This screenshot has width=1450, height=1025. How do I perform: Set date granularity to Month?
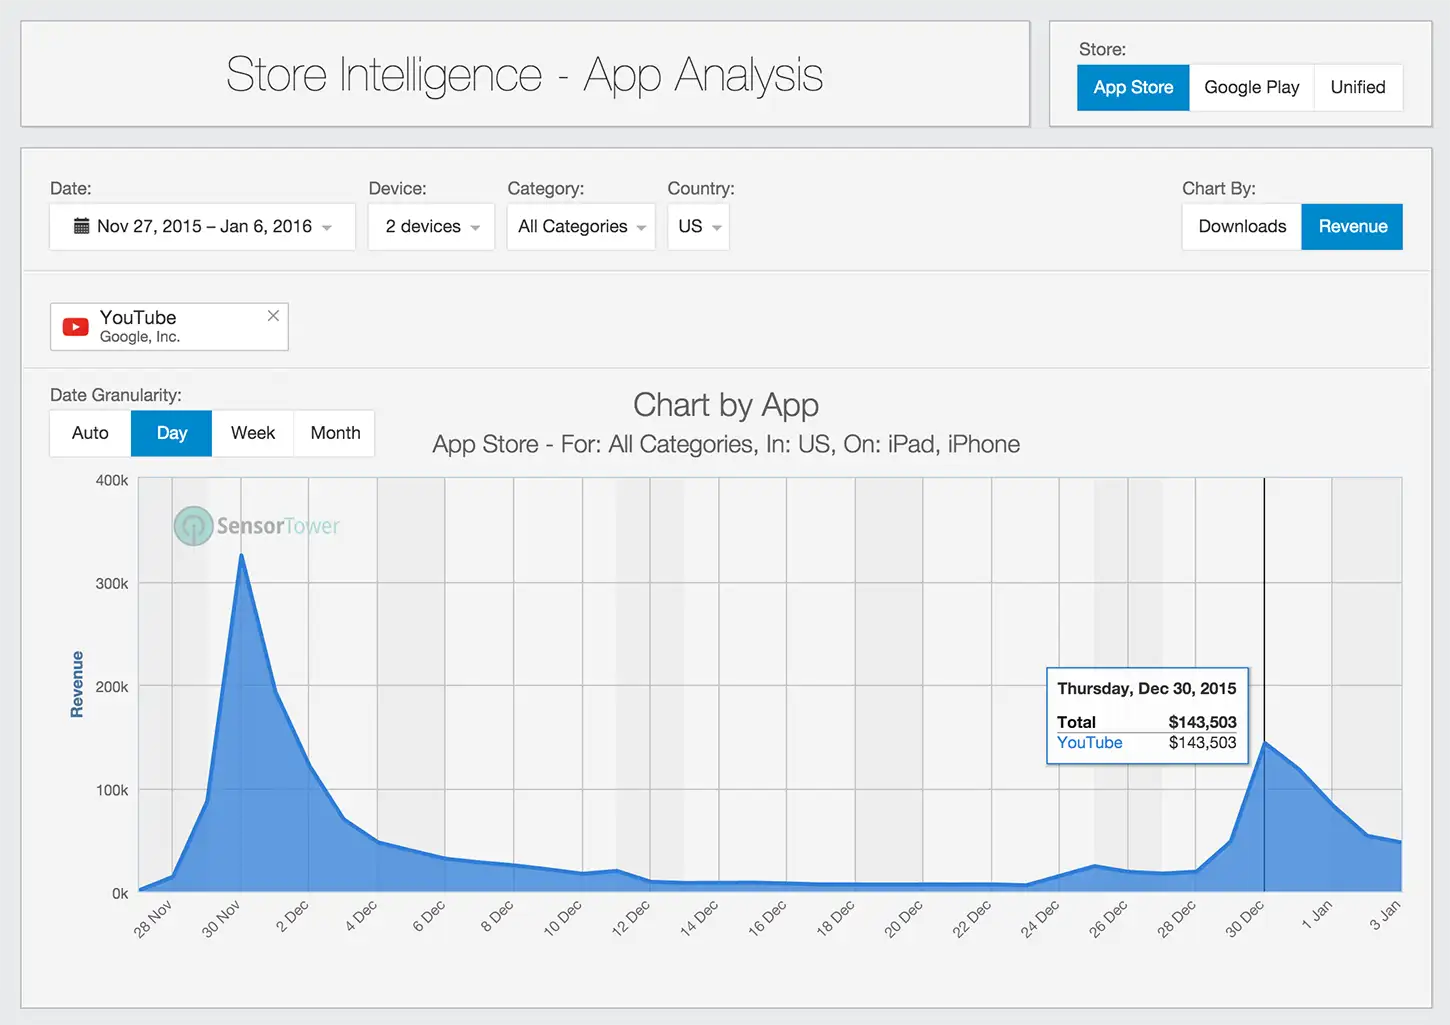335,433
